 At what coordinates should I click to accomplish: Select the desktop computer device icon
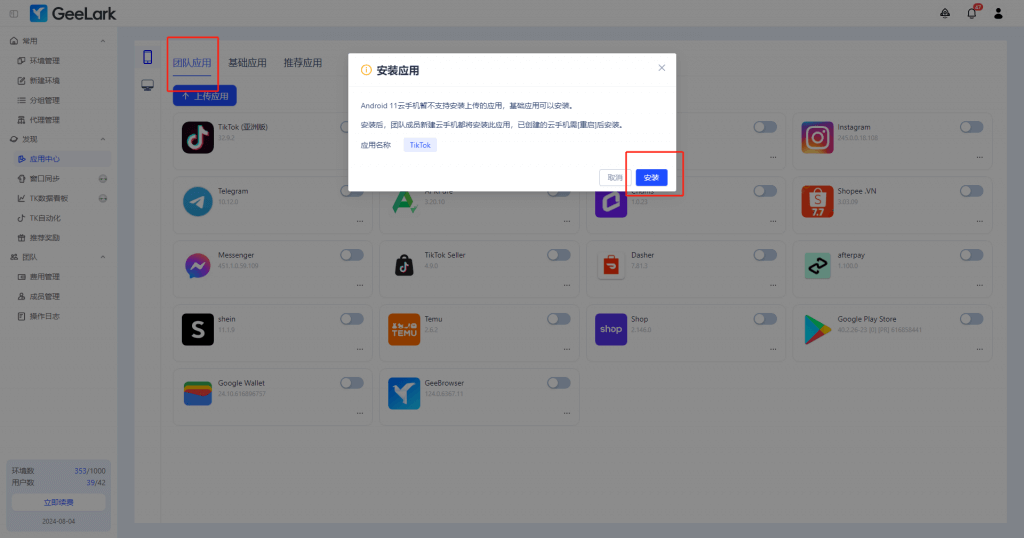tap(148, 85)
